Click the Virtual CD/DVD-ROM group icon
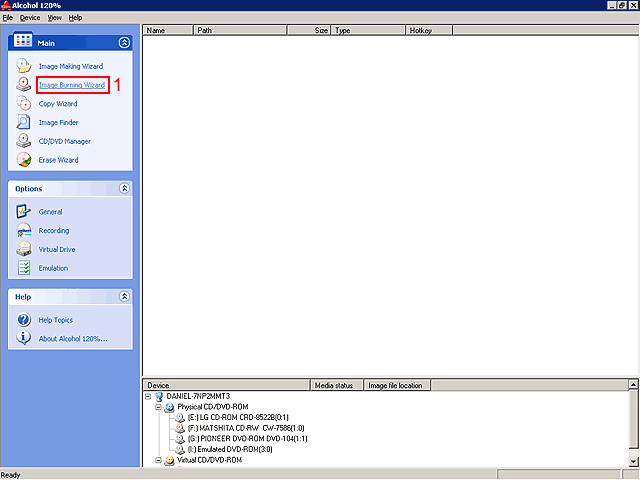Viewport: 640px width, 480px height. tap(169, 460)
